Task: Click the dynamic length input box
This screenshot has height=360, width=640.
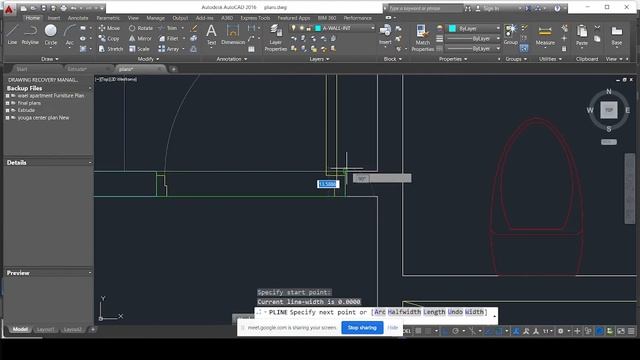Action: point(328,184)
